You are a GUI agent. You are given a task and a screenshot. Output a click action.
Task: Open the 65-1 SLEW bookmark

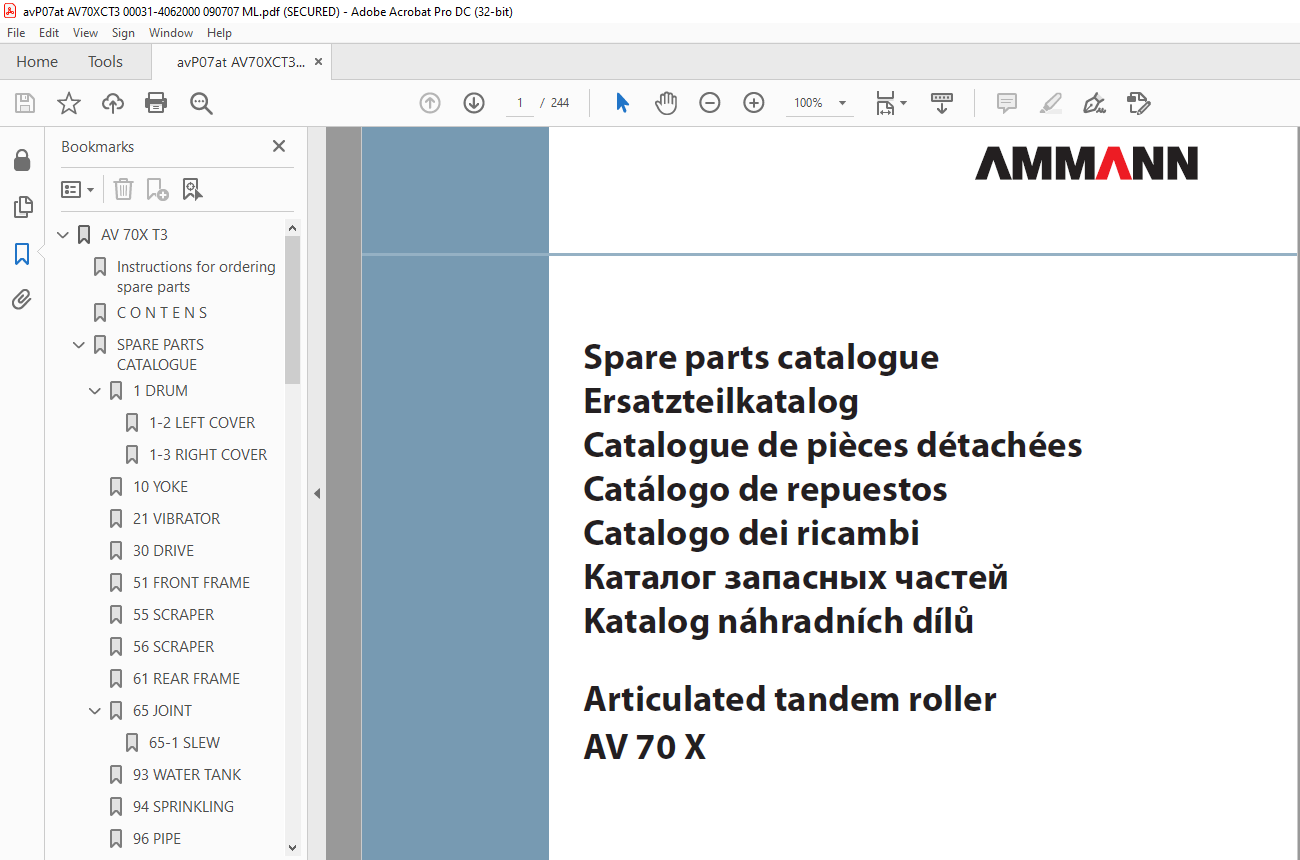tap(184, 743)
